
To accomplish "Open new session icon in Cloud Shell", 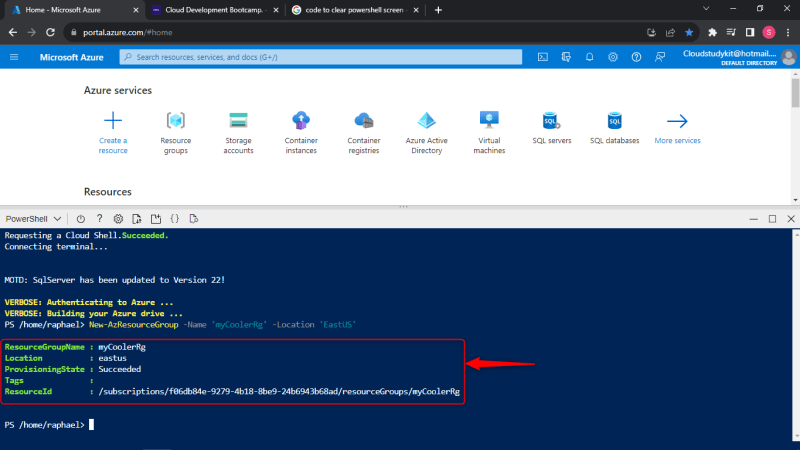I will click(156, 219).
